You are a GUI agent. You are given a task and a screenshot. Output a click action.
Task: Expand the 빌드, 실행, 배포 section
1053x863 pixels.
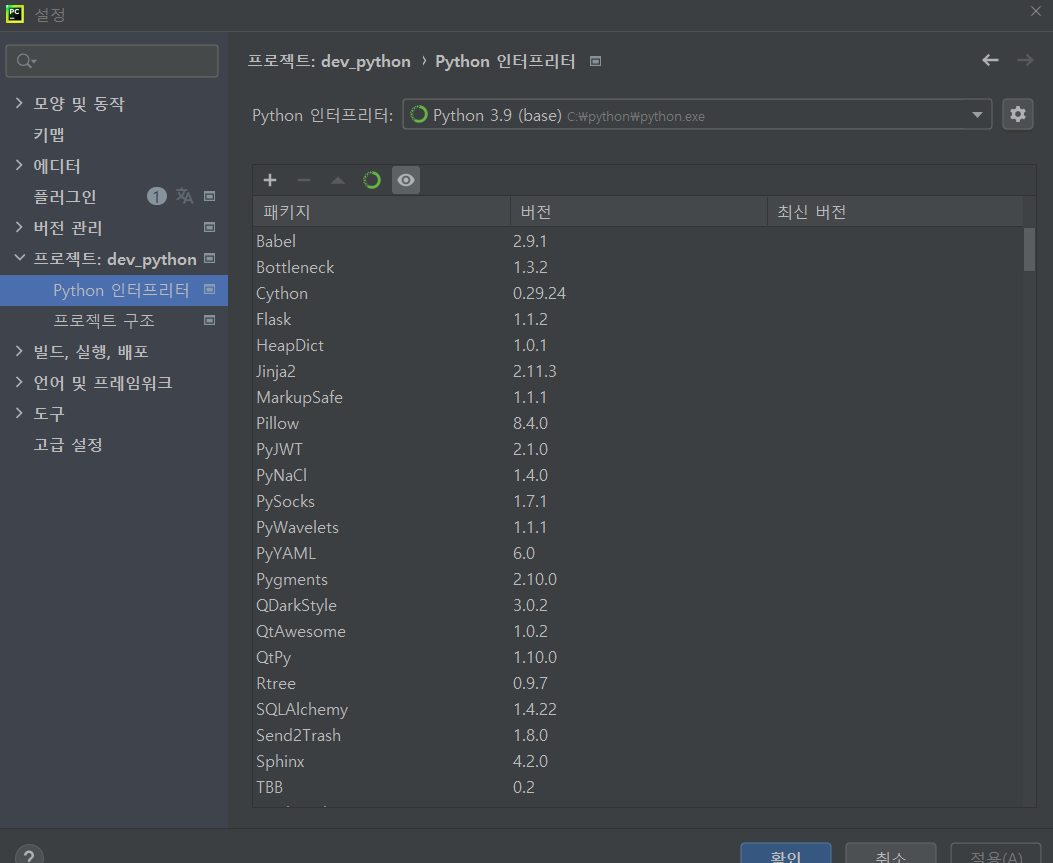click(x=19, y=351)
